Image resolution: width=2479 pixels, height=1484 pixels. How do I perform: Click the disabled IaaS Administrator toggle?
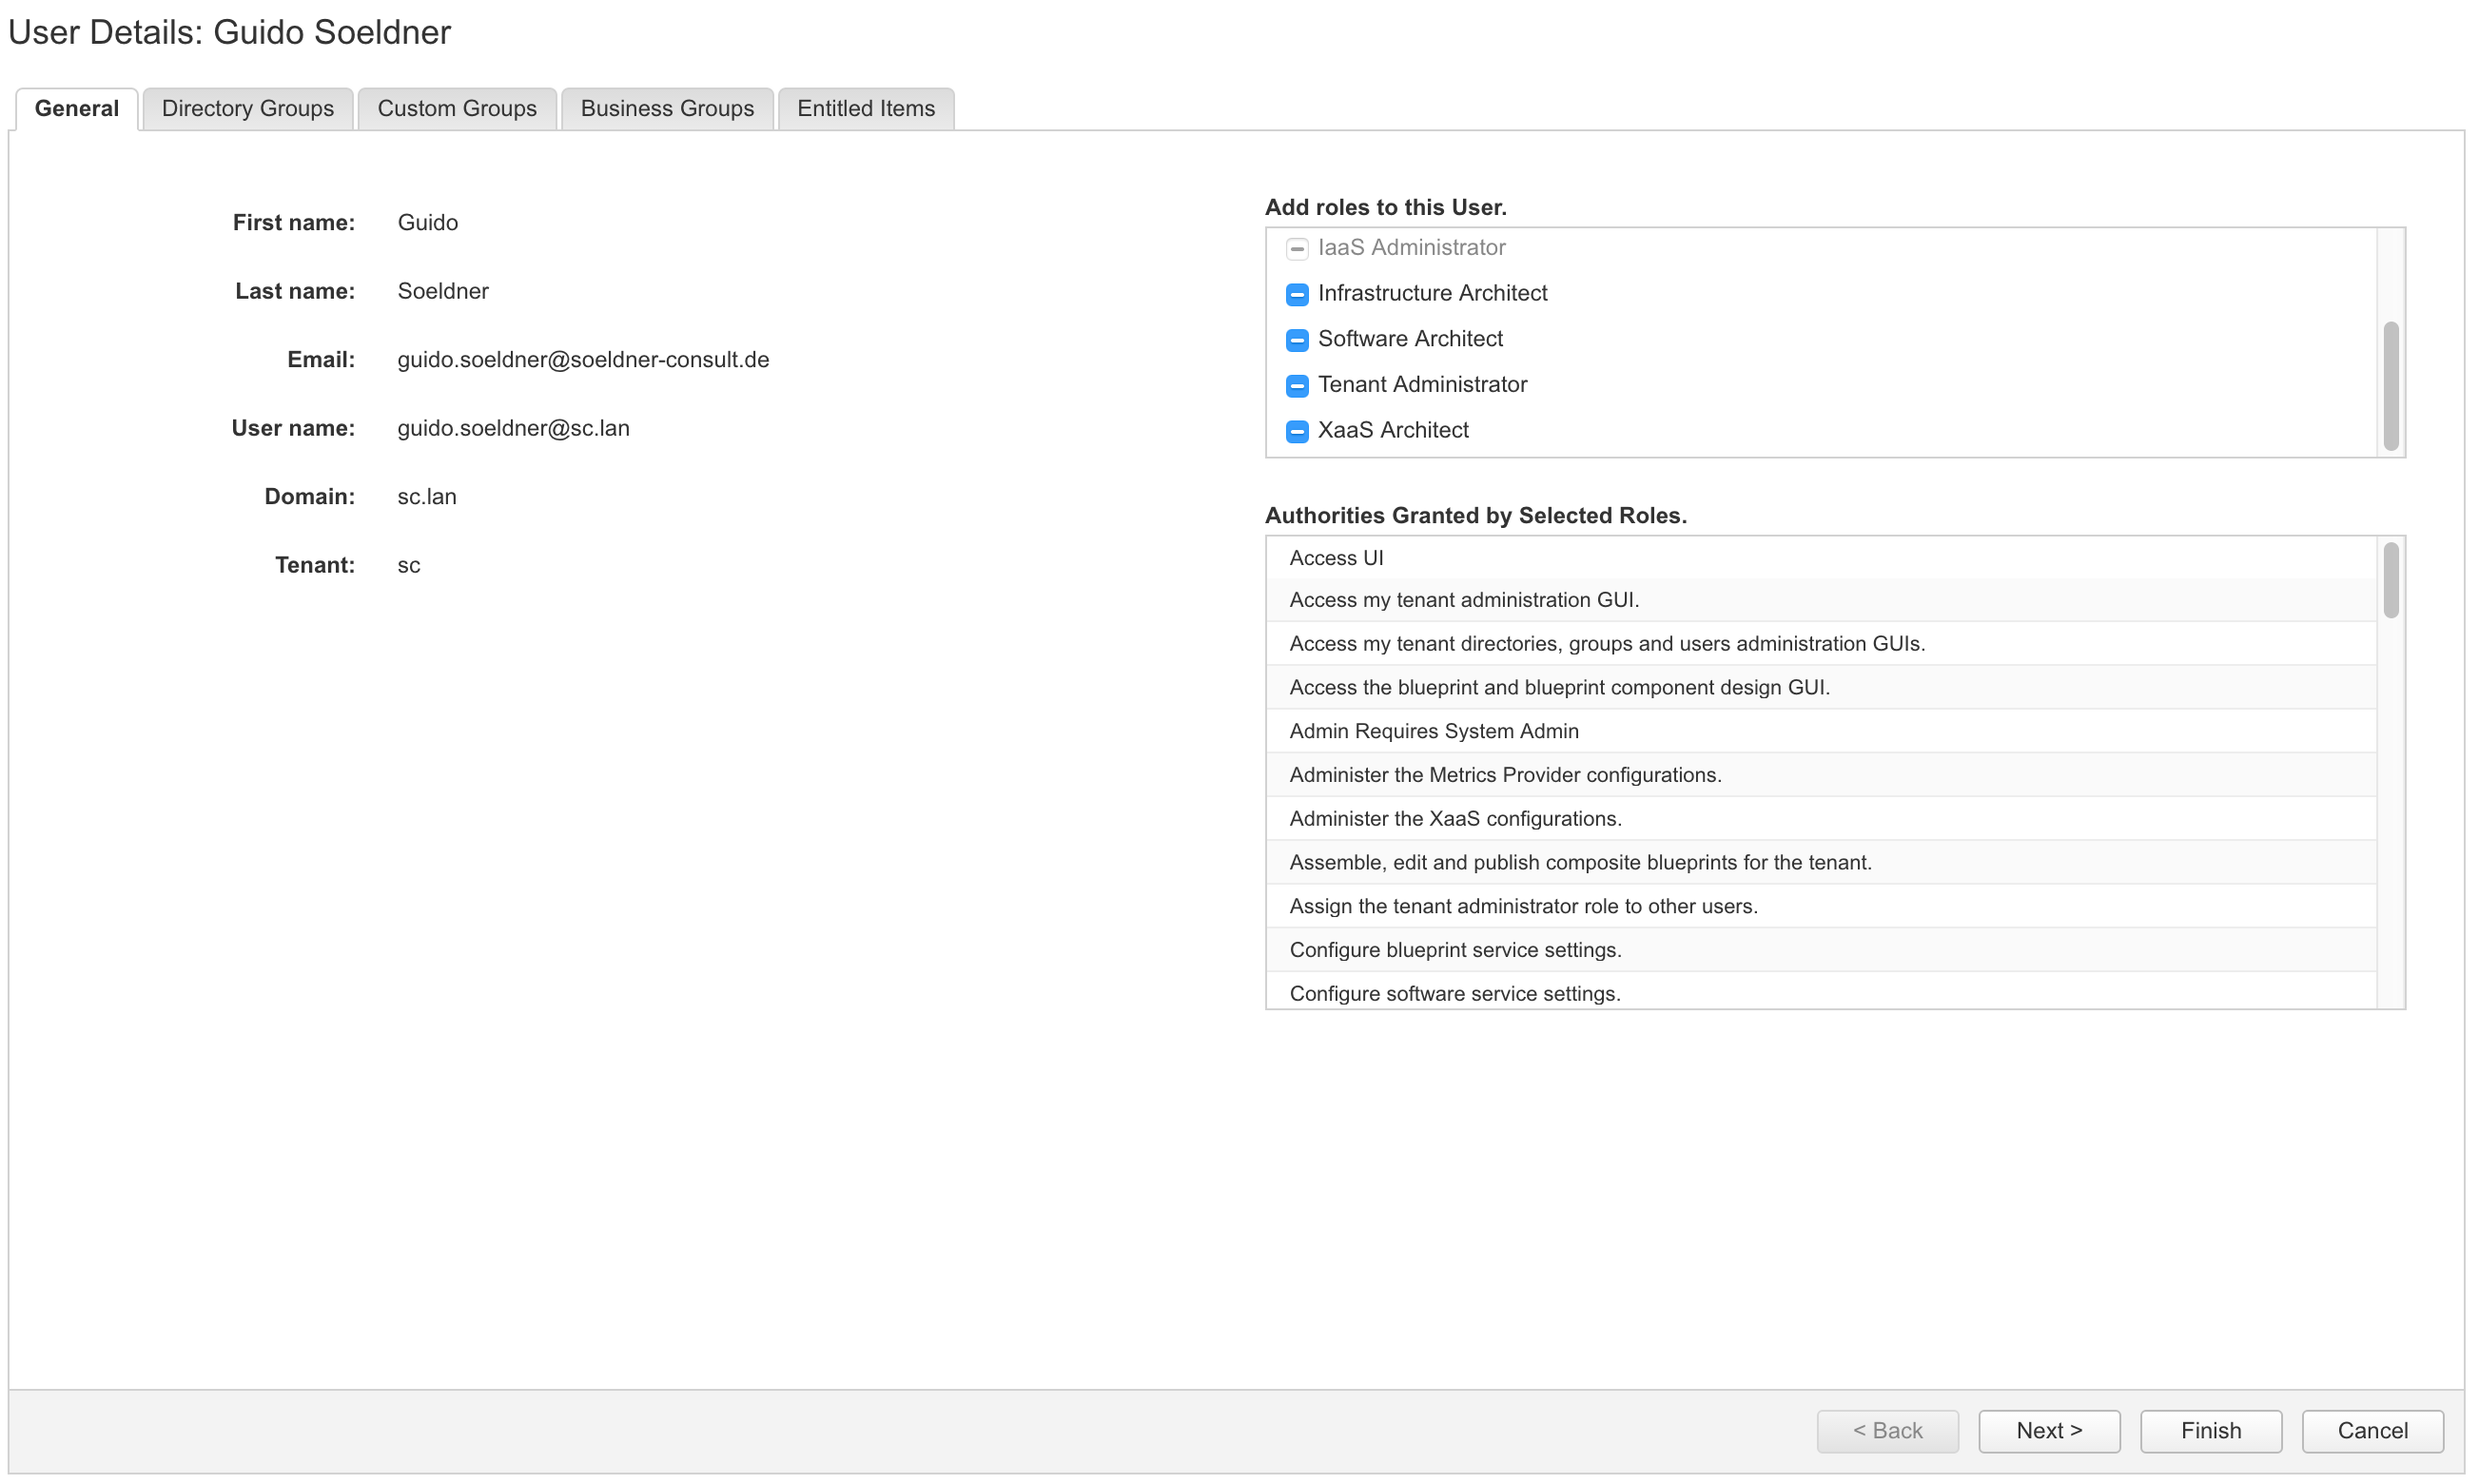click(1297, 248)
